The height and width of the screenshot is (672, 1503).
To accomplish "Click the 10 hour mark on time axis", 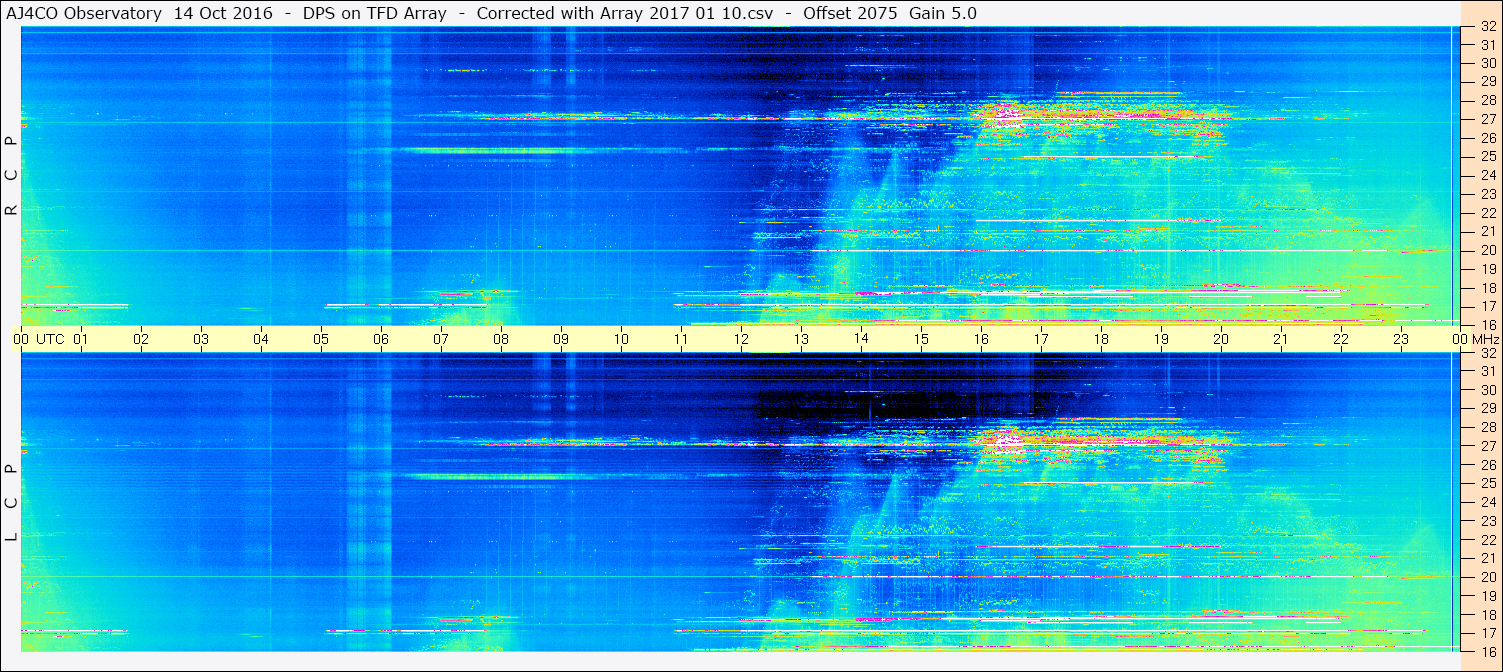I will pos(621,339).
